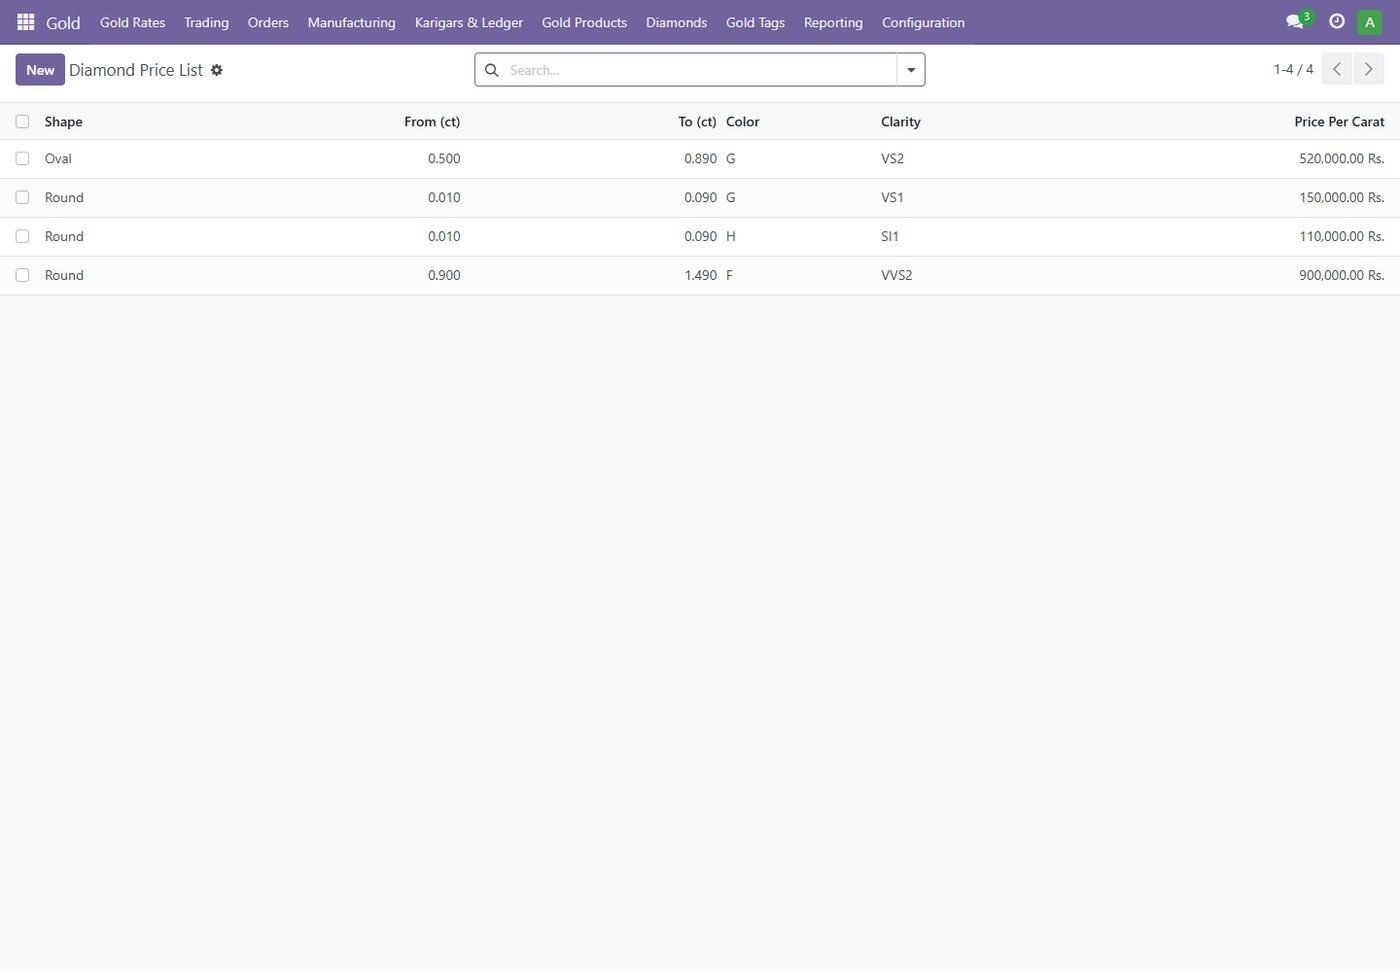Open the Gold Products menu
This screenshot has height=972, width=1400.
tap(584, 22)
